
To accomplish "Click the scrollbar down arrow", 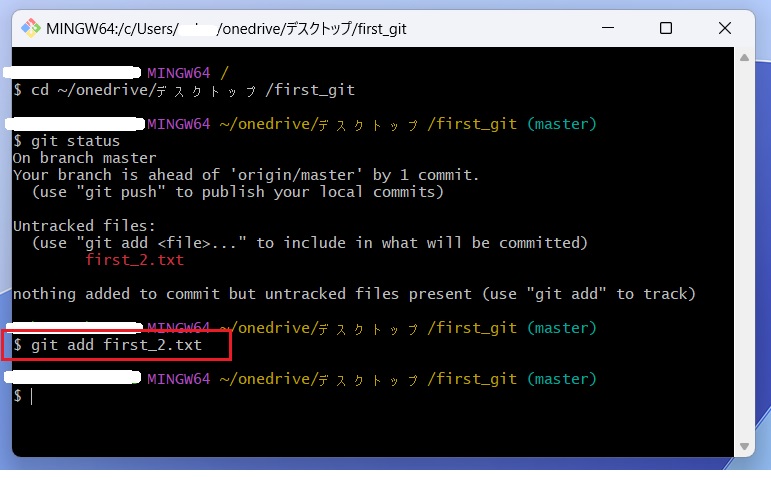I will pos(744,447).
